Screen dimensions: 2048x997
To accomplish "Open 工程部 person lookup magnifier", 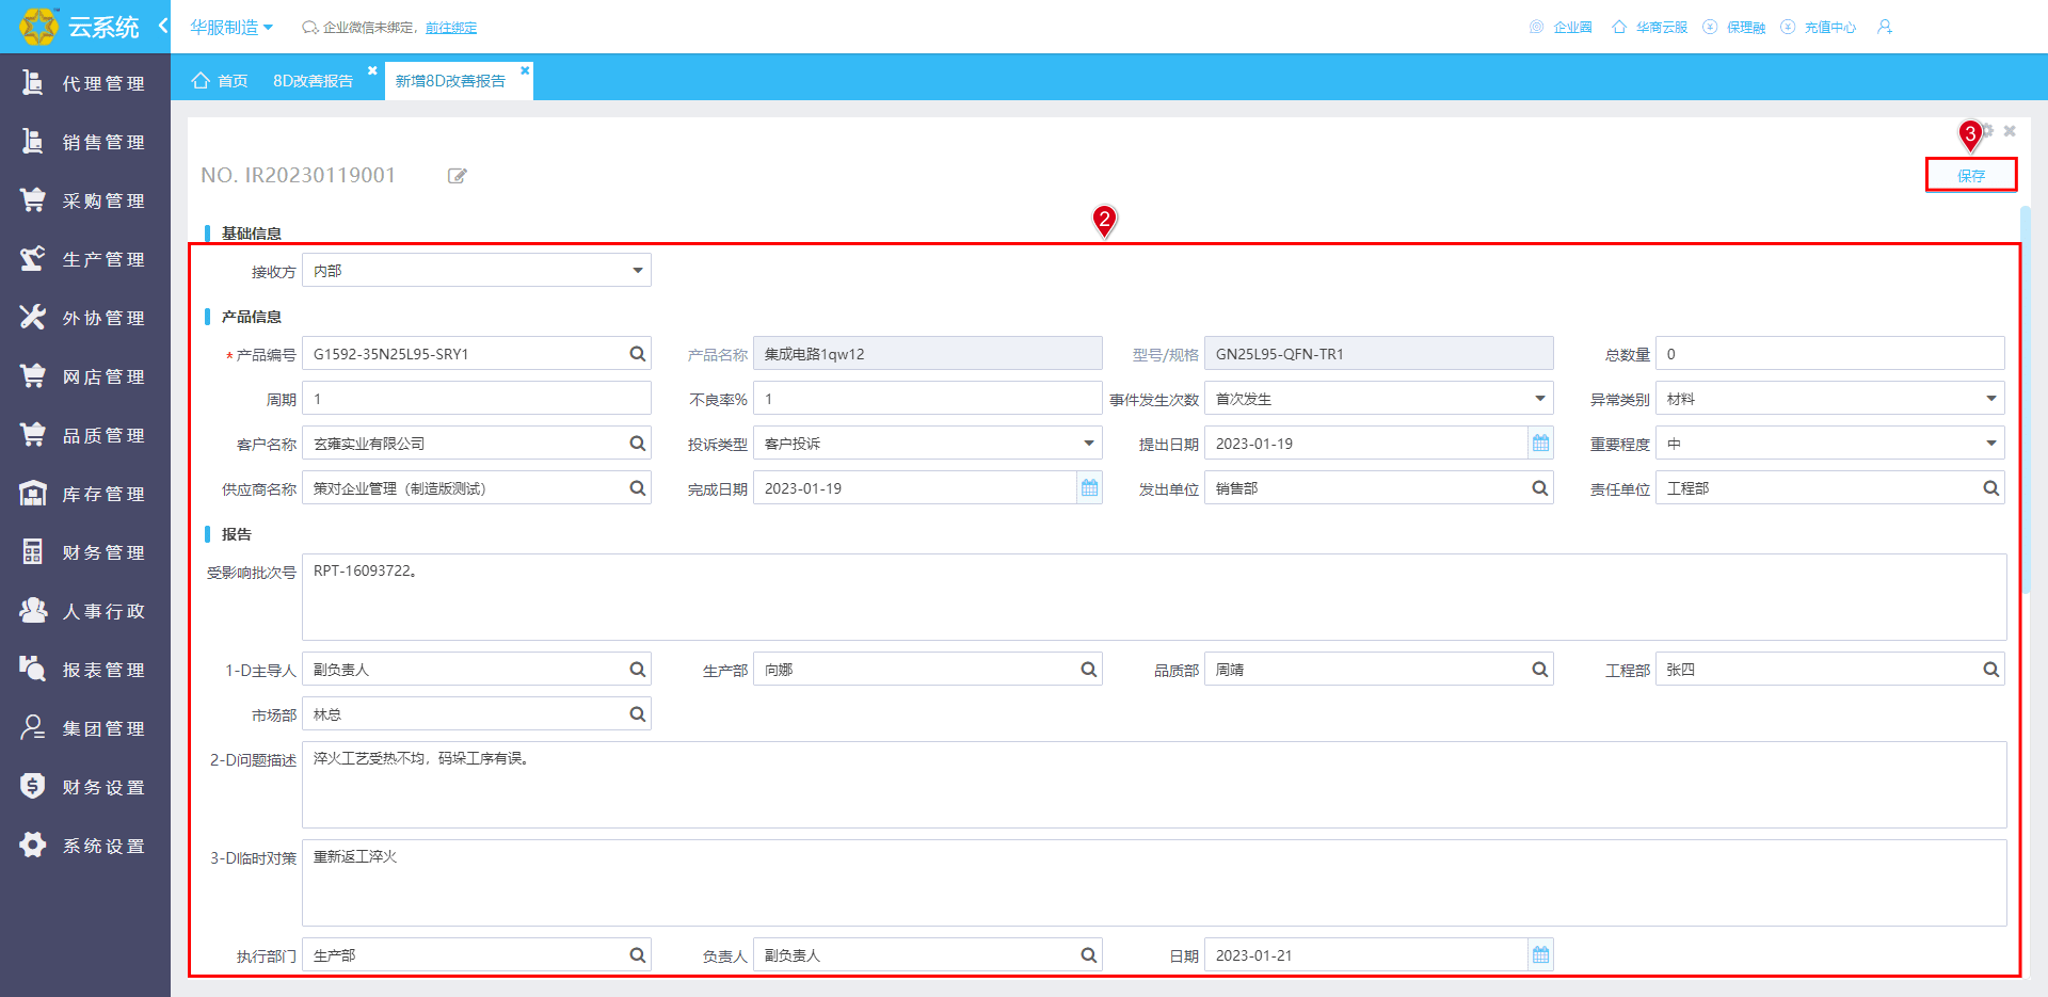I will (x=1991, y=669).
